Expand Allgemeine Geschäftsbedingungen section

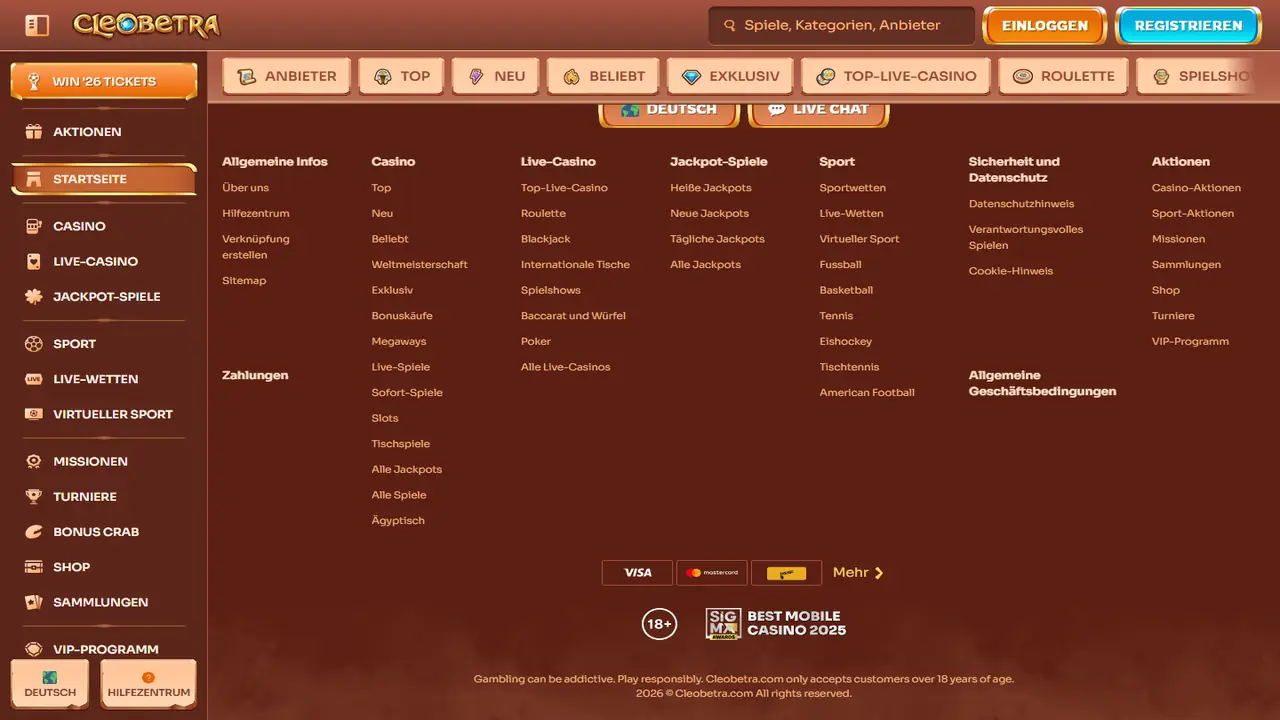pos(1042,383)
